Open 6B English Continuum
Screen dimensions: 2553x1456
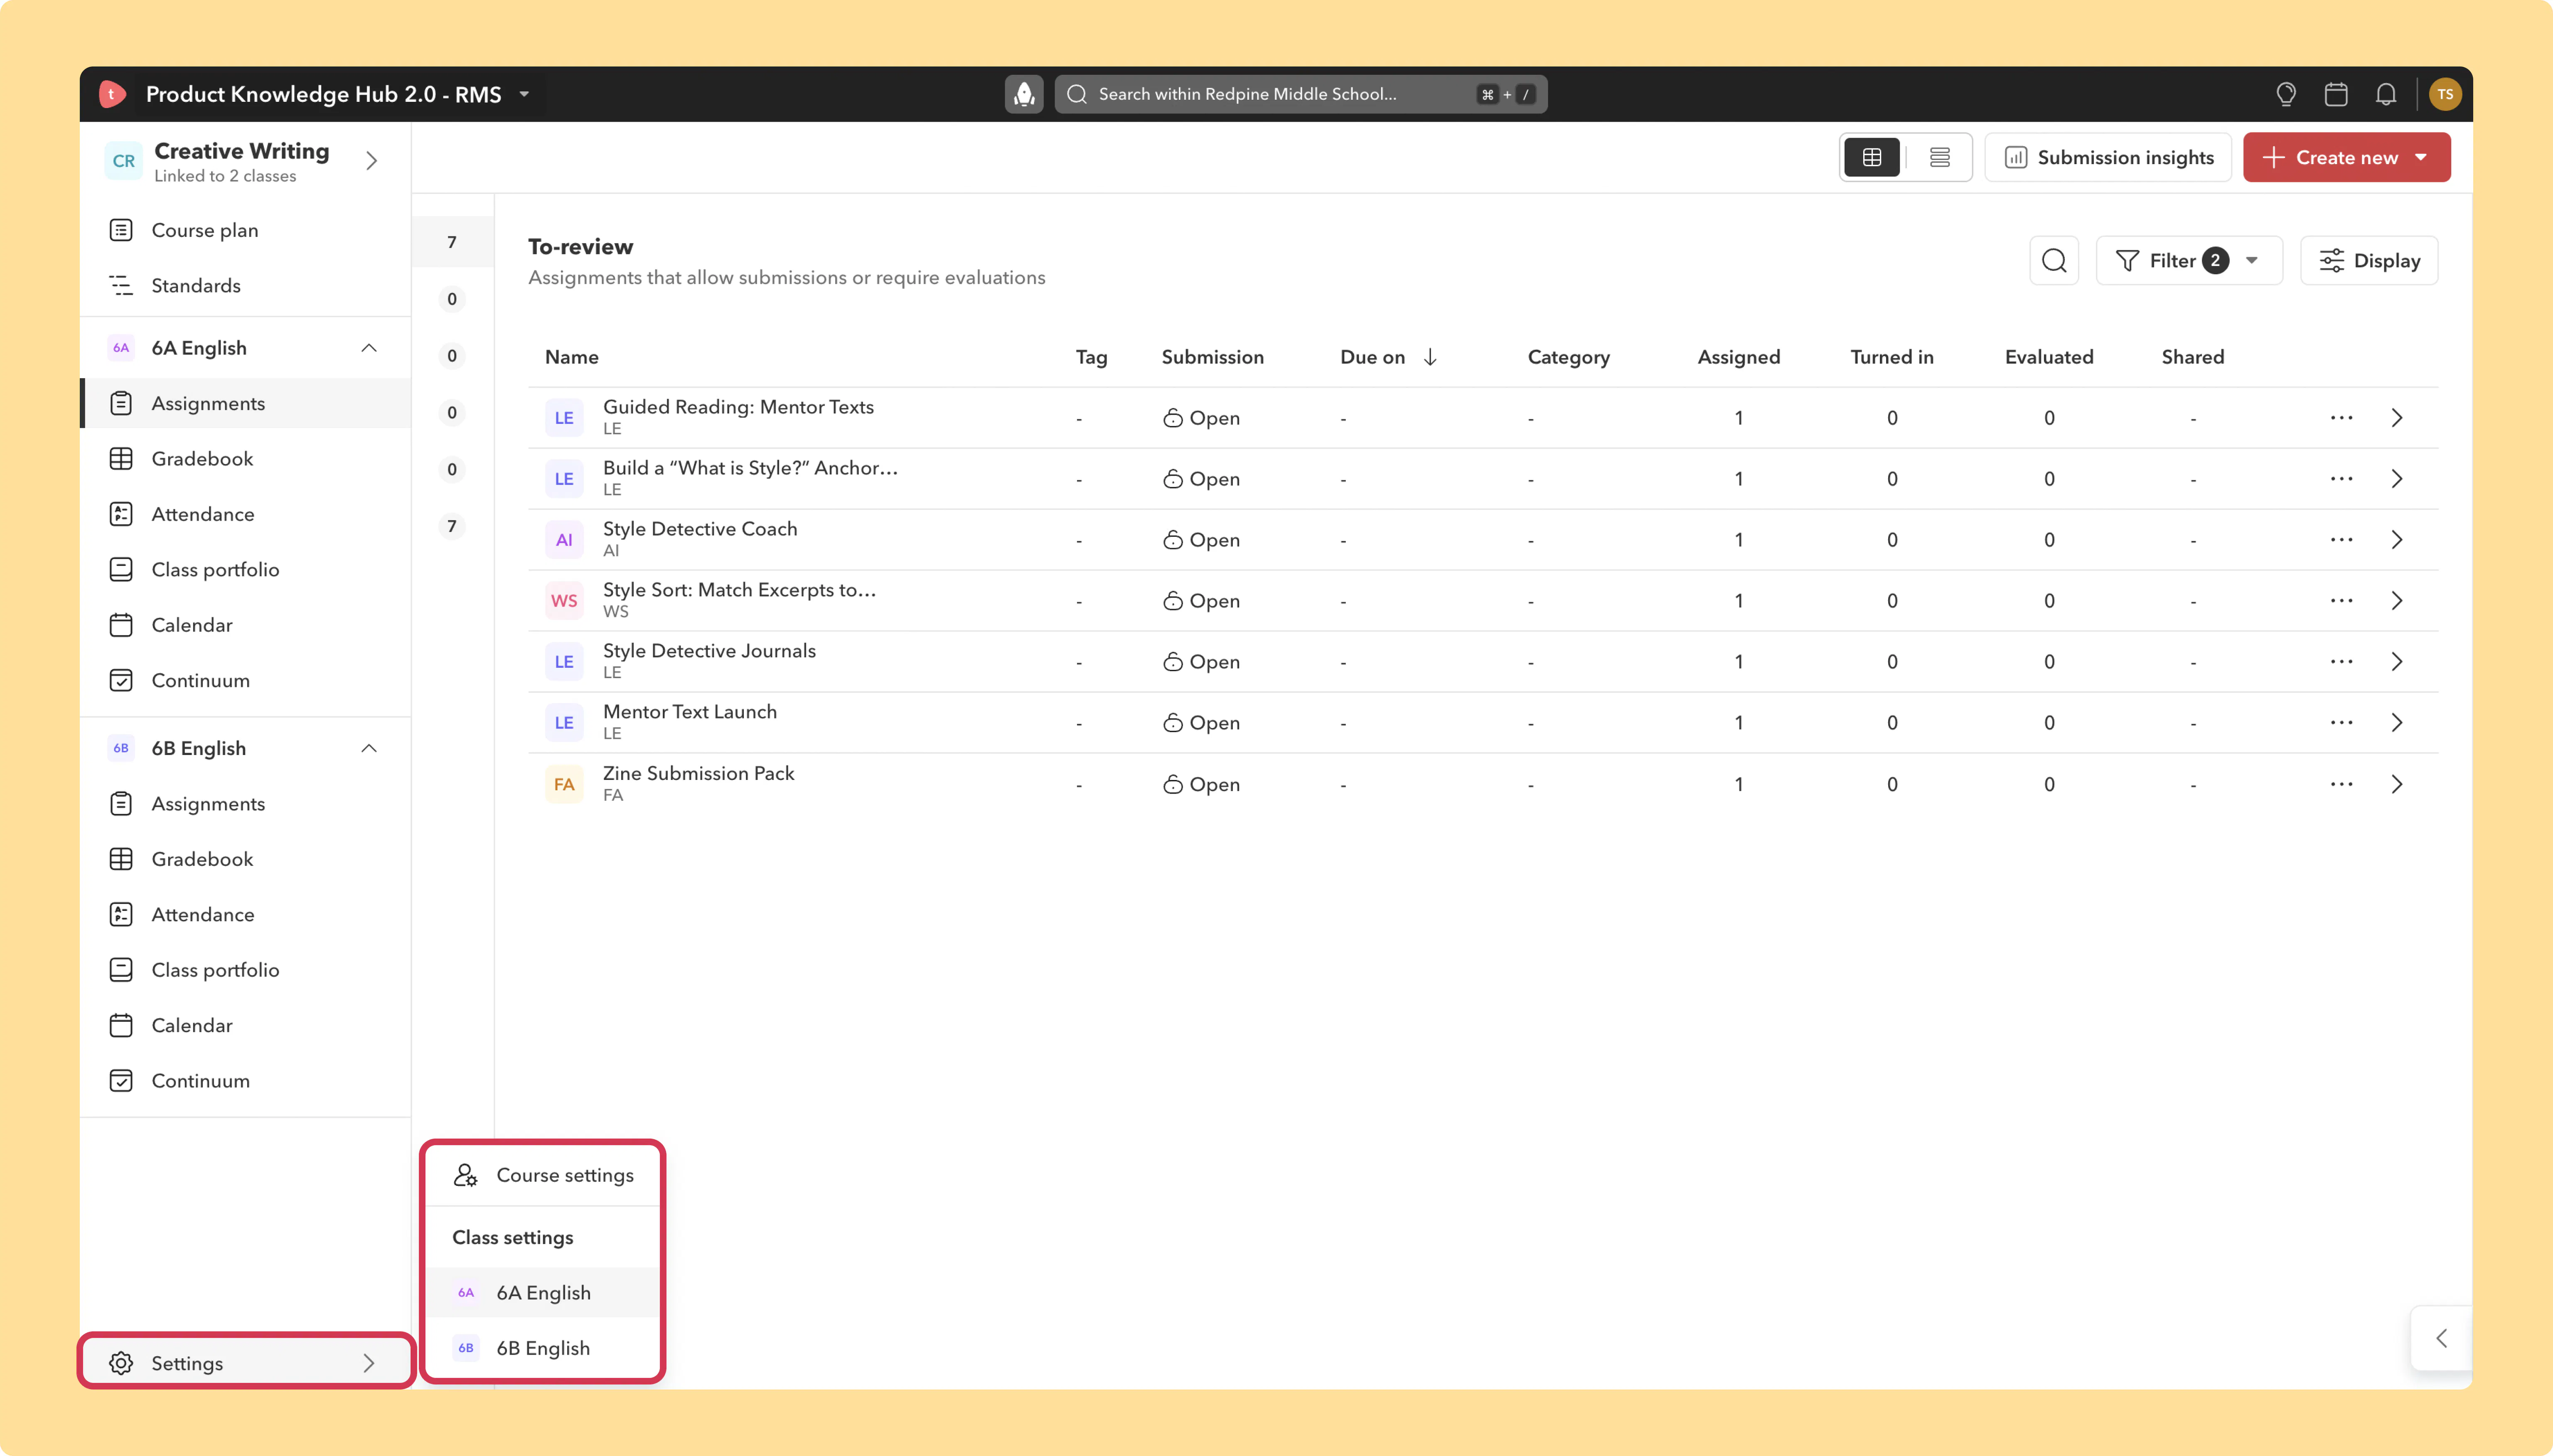click(x=246, y=1081)
